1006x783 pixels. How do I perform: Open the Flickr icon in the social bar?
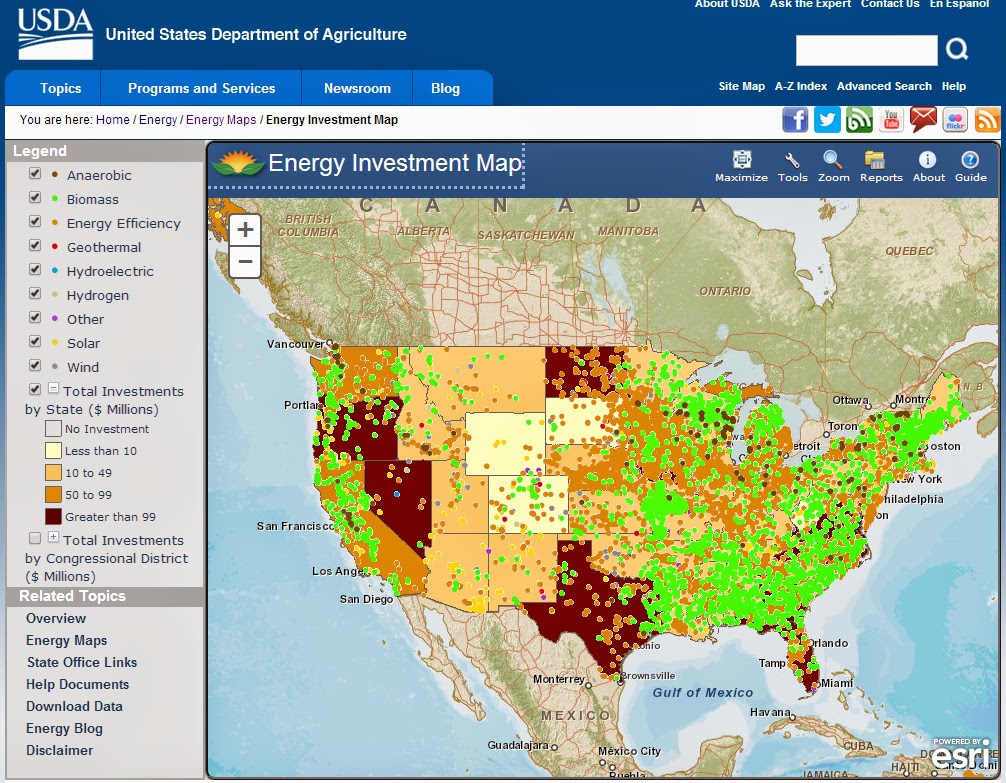(x=955, y=119)
